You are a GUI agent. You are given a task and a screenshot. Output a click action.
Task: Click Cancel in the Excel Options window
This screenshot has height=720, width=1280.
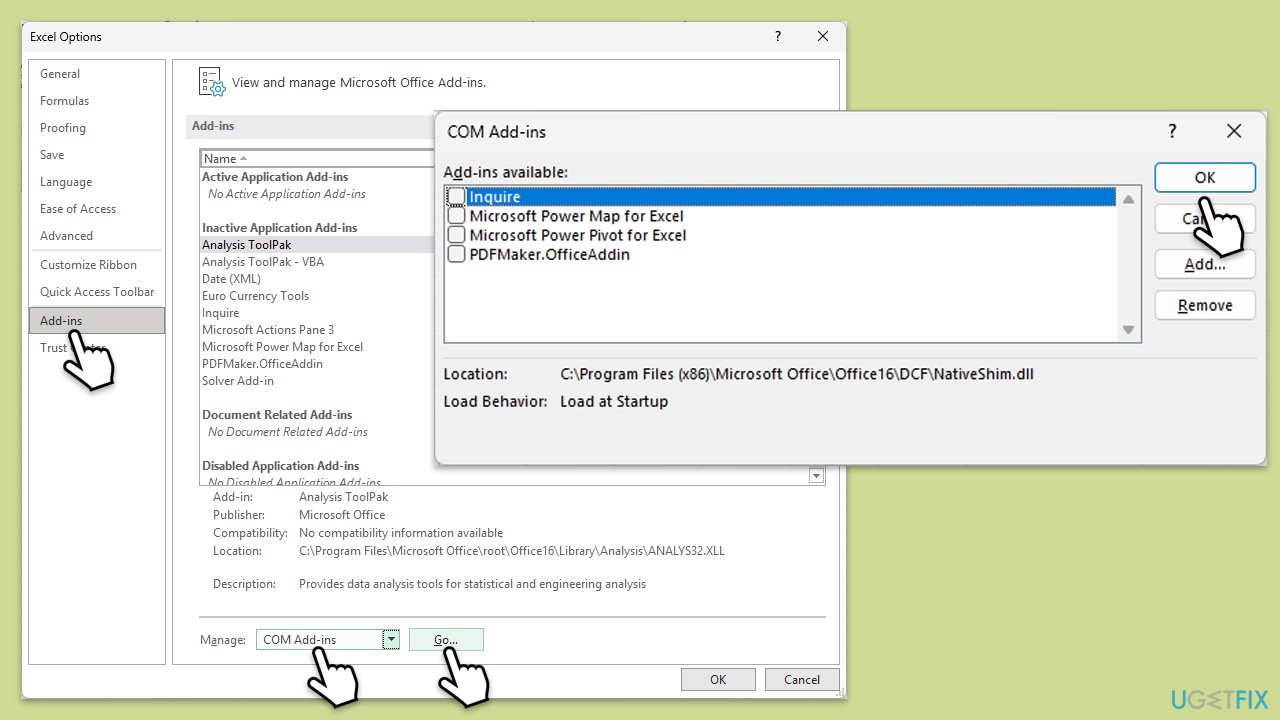tap(802, 680)
